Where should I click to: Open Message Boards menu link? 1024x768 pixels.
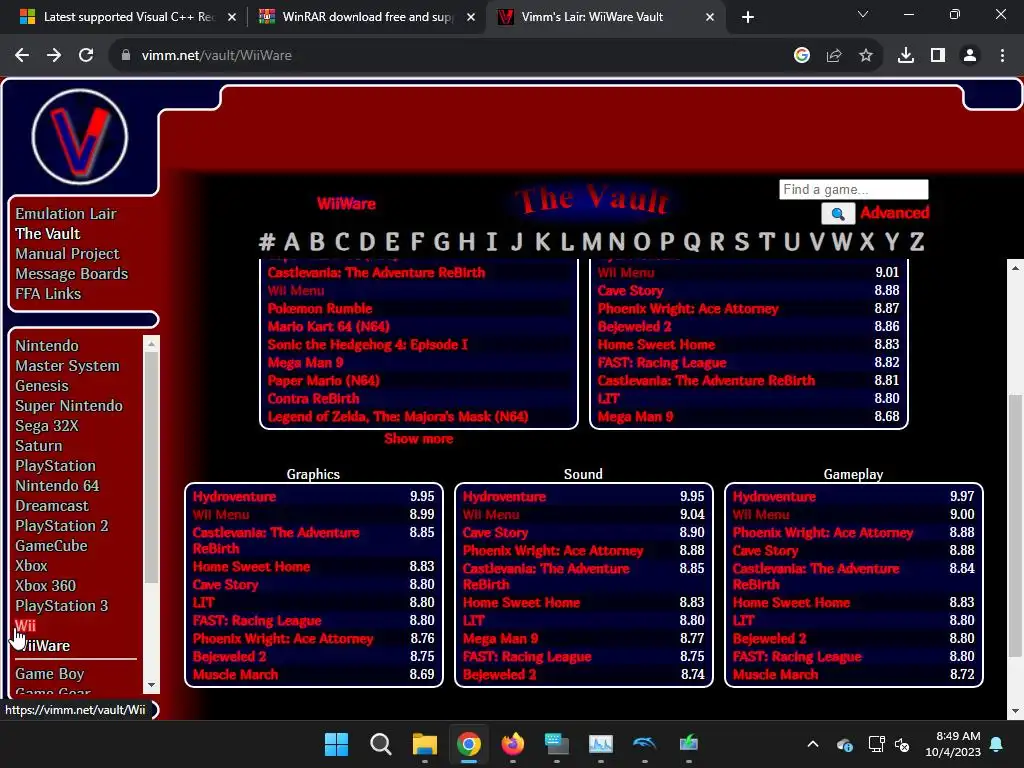(72, 274)
